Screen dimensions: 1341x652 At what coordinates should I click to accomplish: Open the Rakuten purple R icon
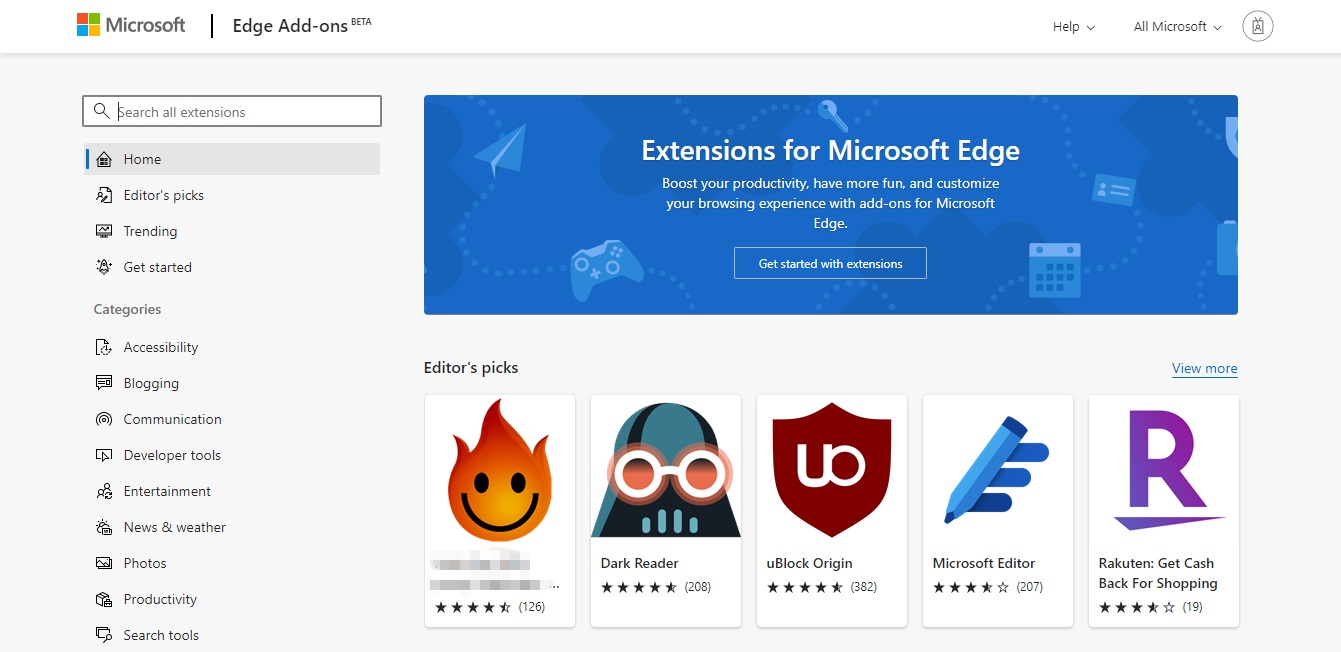(1164, 470)
